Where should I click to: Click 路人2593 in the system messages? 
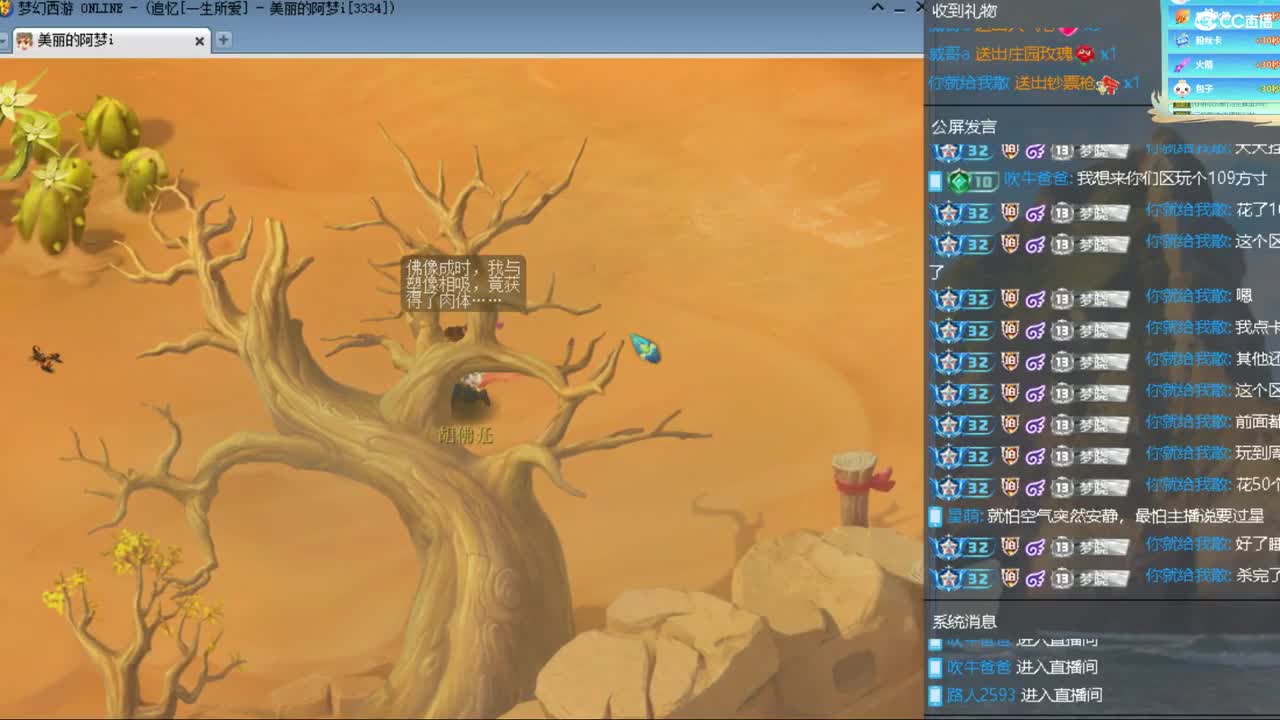pyautogui.click(x=981, y=695)
